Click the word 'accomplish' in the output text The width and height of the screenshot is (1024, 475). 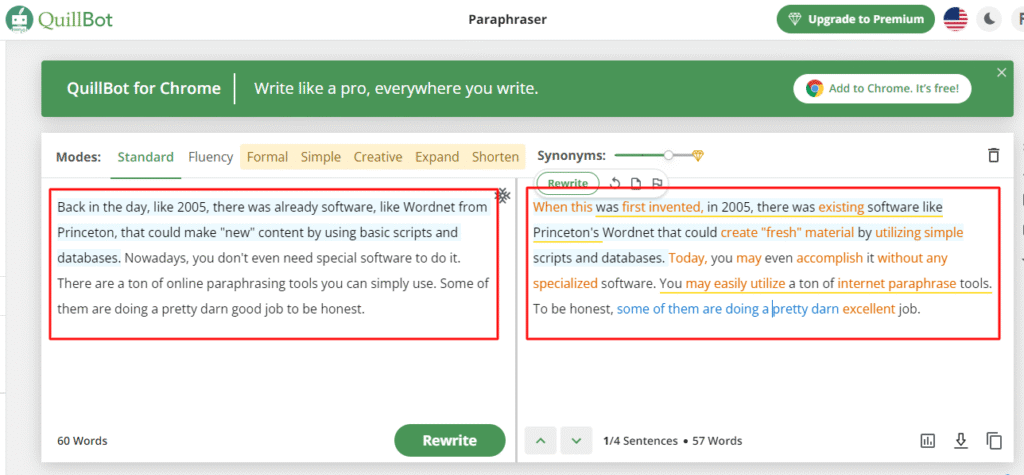[829, 258]
